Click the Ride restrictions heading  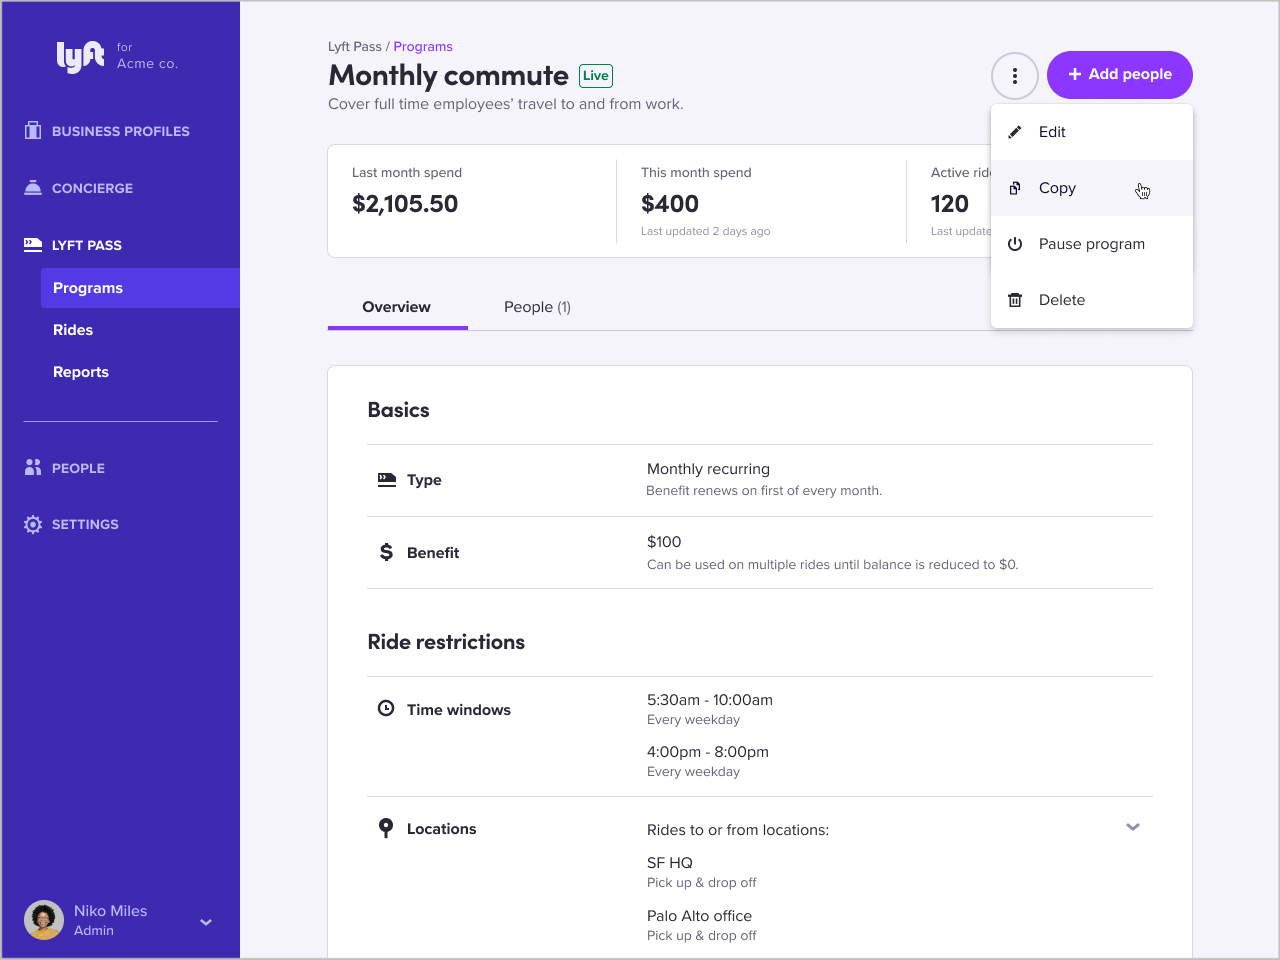pos(446,642)
